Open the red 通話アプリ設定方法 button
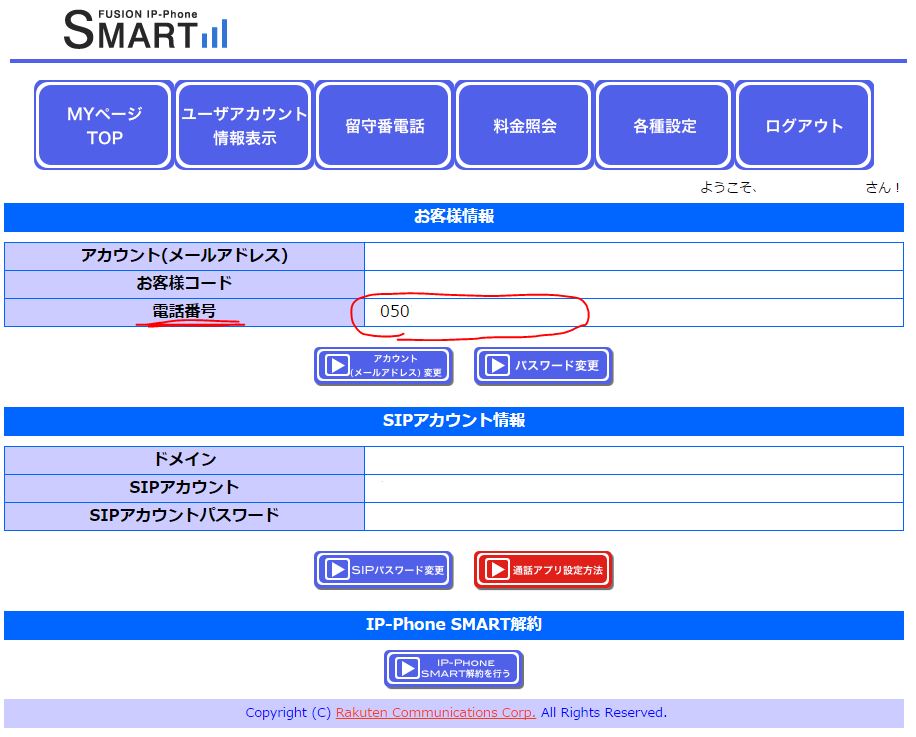Image resolution: width=916 pixels, height=737 pixels. click(x=543, y=569)
